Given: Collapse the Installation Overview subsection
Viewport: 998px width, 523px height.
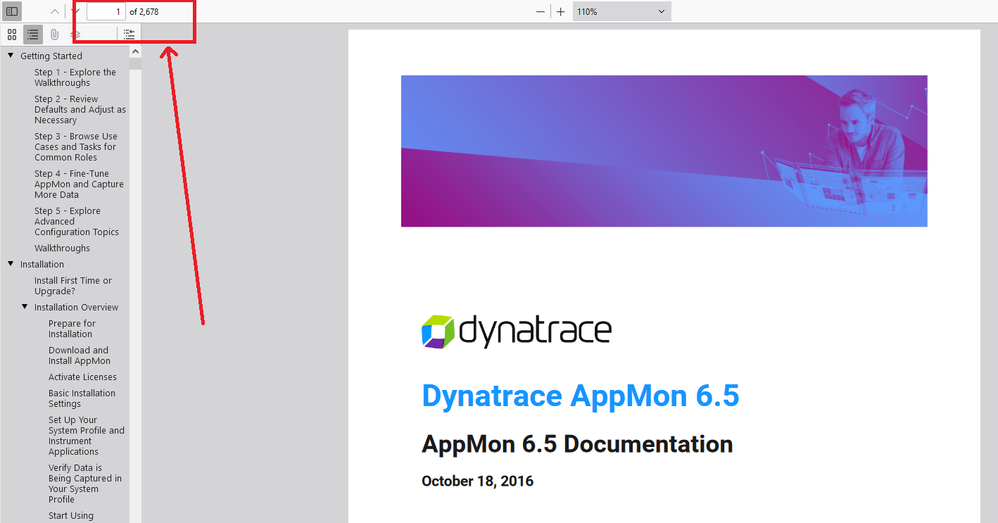Looking at the screenshot, I should point(25,307).
